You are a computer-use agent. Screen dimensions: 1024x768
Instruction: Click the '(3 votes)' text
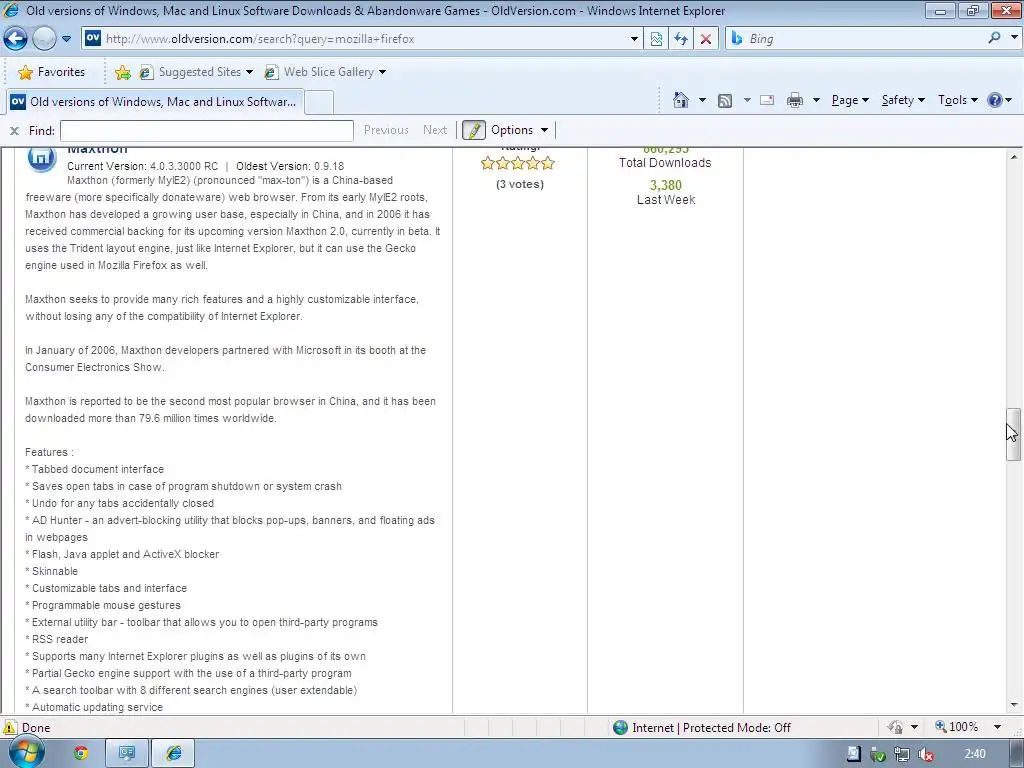click(x=520, y=184)
